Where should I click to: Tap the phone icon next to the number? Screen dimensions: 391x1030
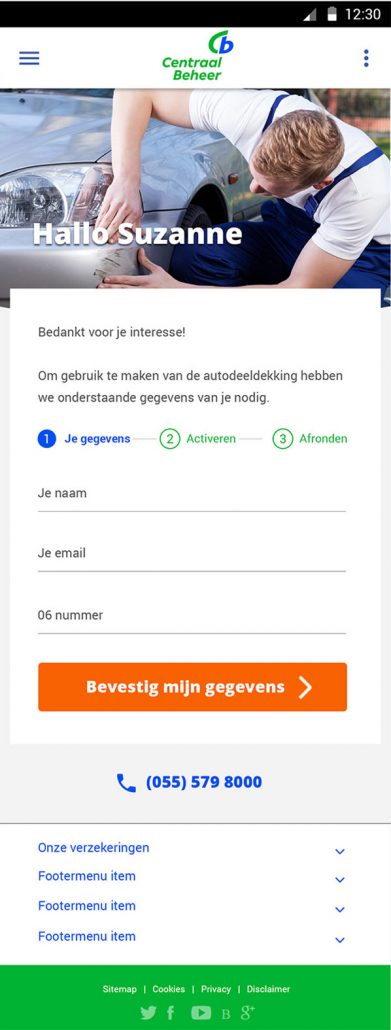pos(126,782)
